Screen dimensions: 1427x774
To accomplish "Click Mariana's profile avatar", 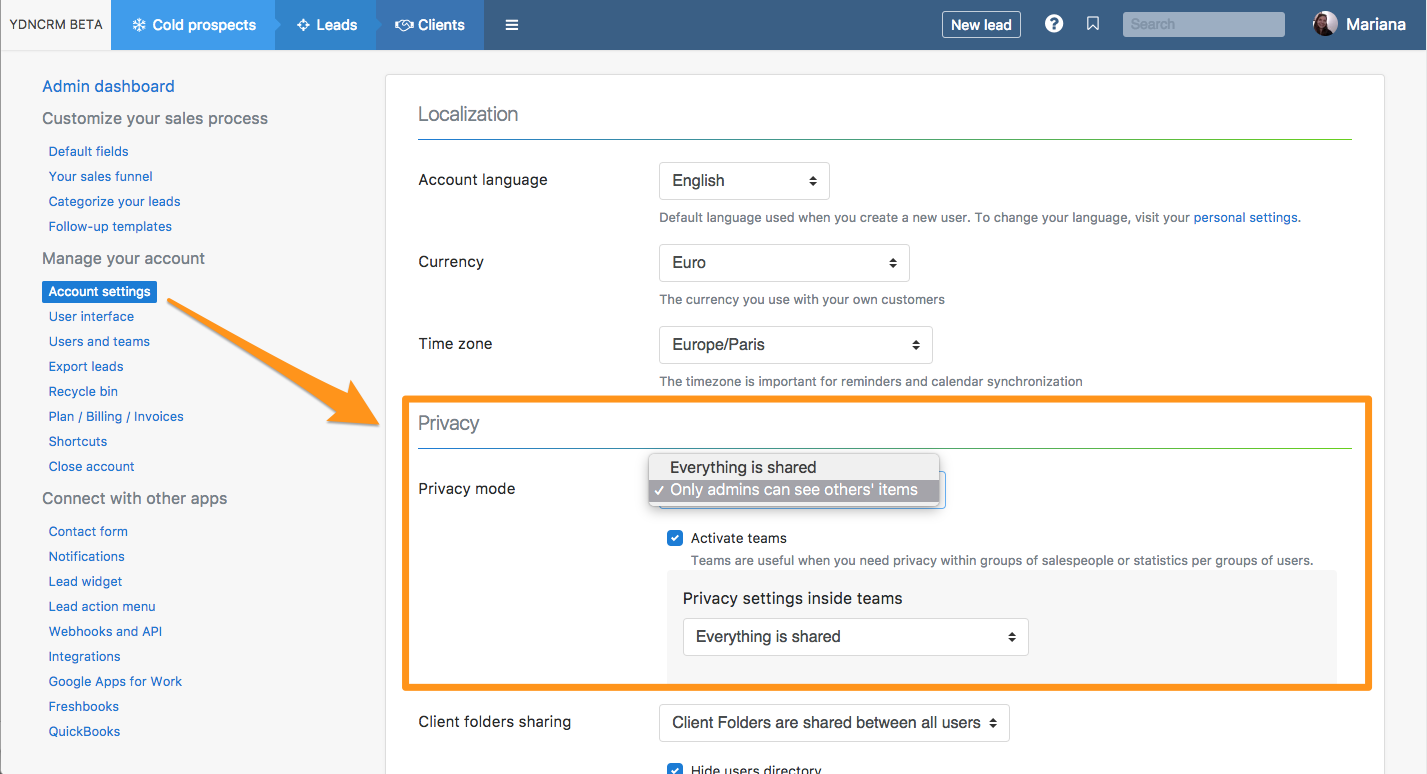I will (1325, 24).
